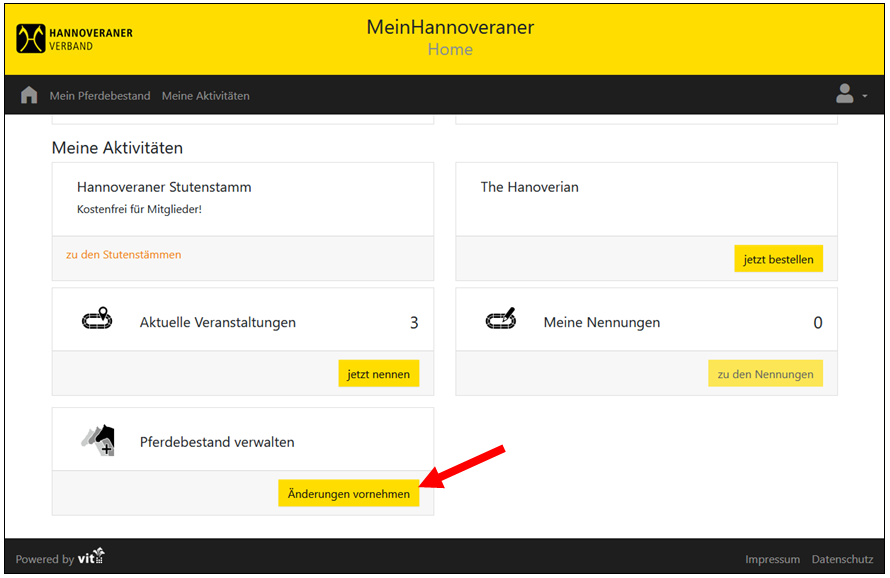Click the Meine Nennungen racetrack pen icon
Screen dimensions: 890x578
pyautogui.click(x=501, y=319)
